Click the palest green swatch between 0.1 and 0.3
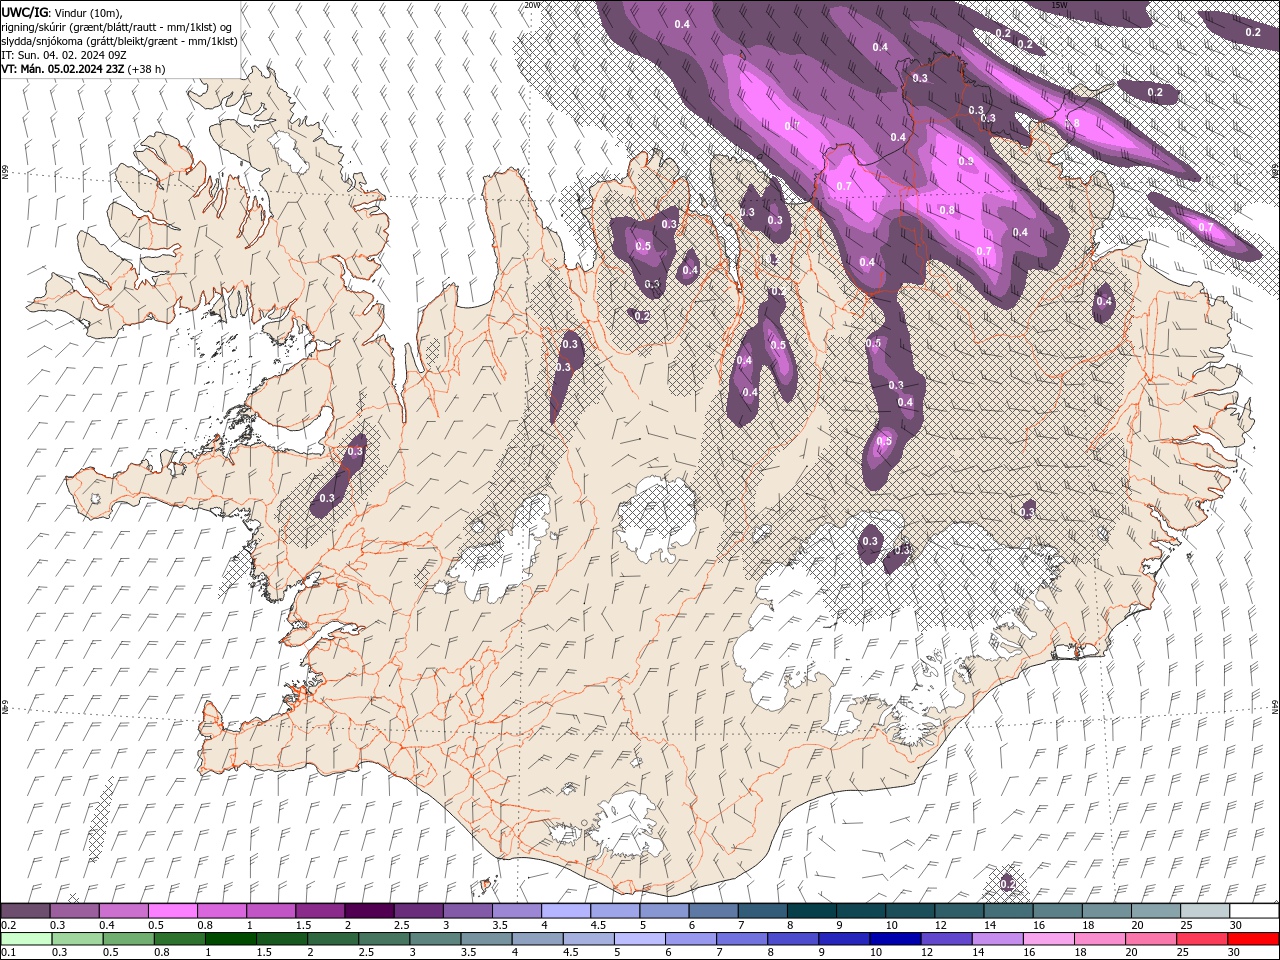 click(x=26, y=939)
